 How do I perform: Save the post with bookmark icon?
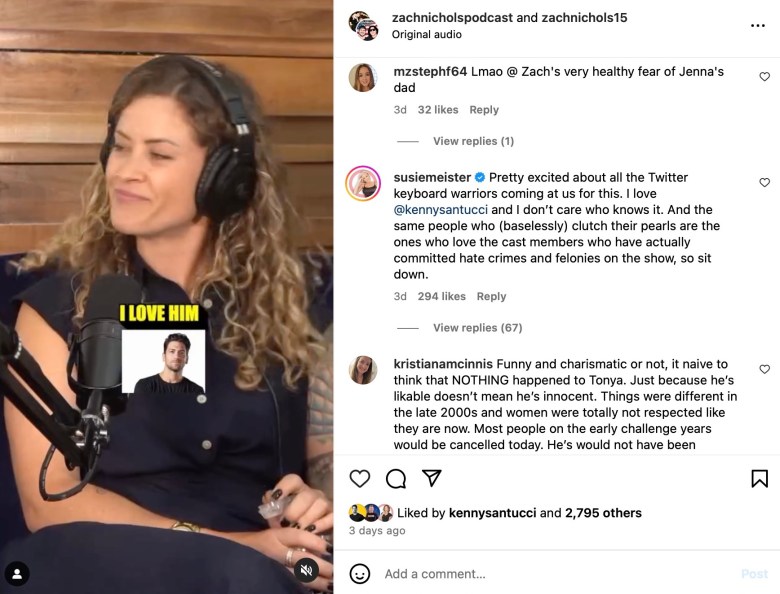[x=759, y=479]
